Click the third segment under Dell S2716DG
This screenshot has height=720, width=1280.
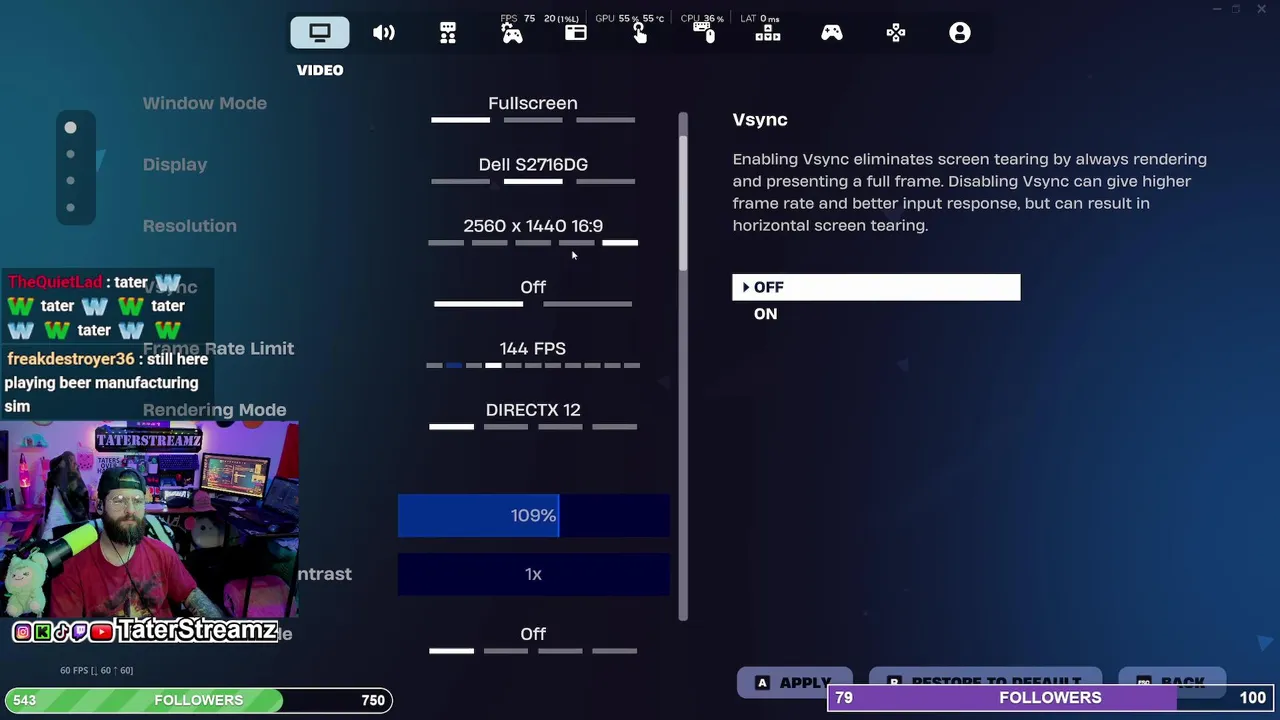click(606, 182)
